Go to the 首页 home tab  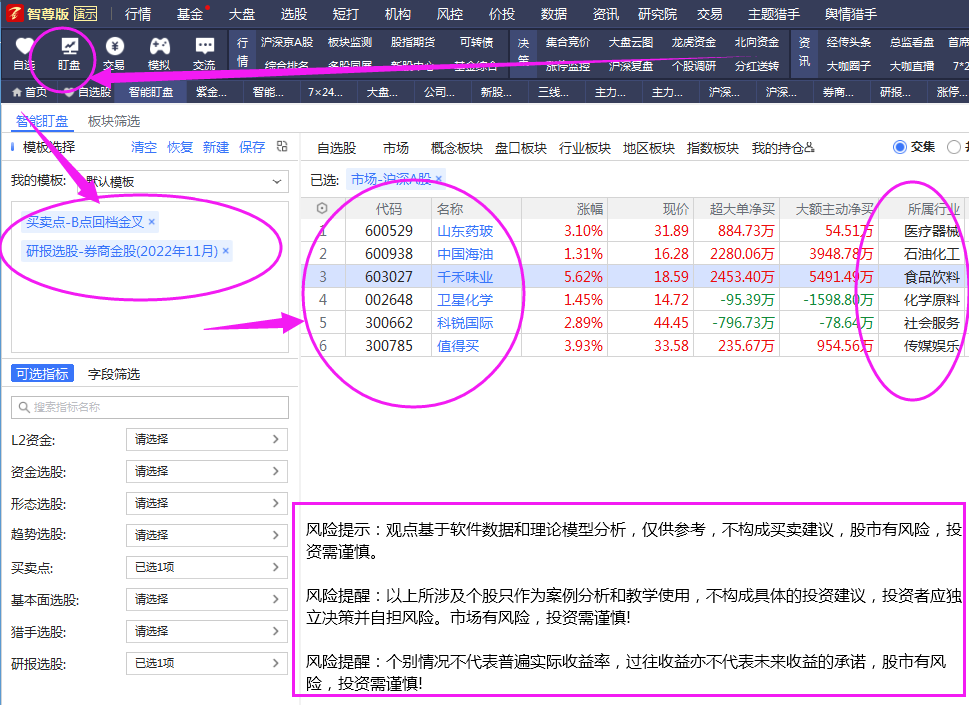coord(30,92)
